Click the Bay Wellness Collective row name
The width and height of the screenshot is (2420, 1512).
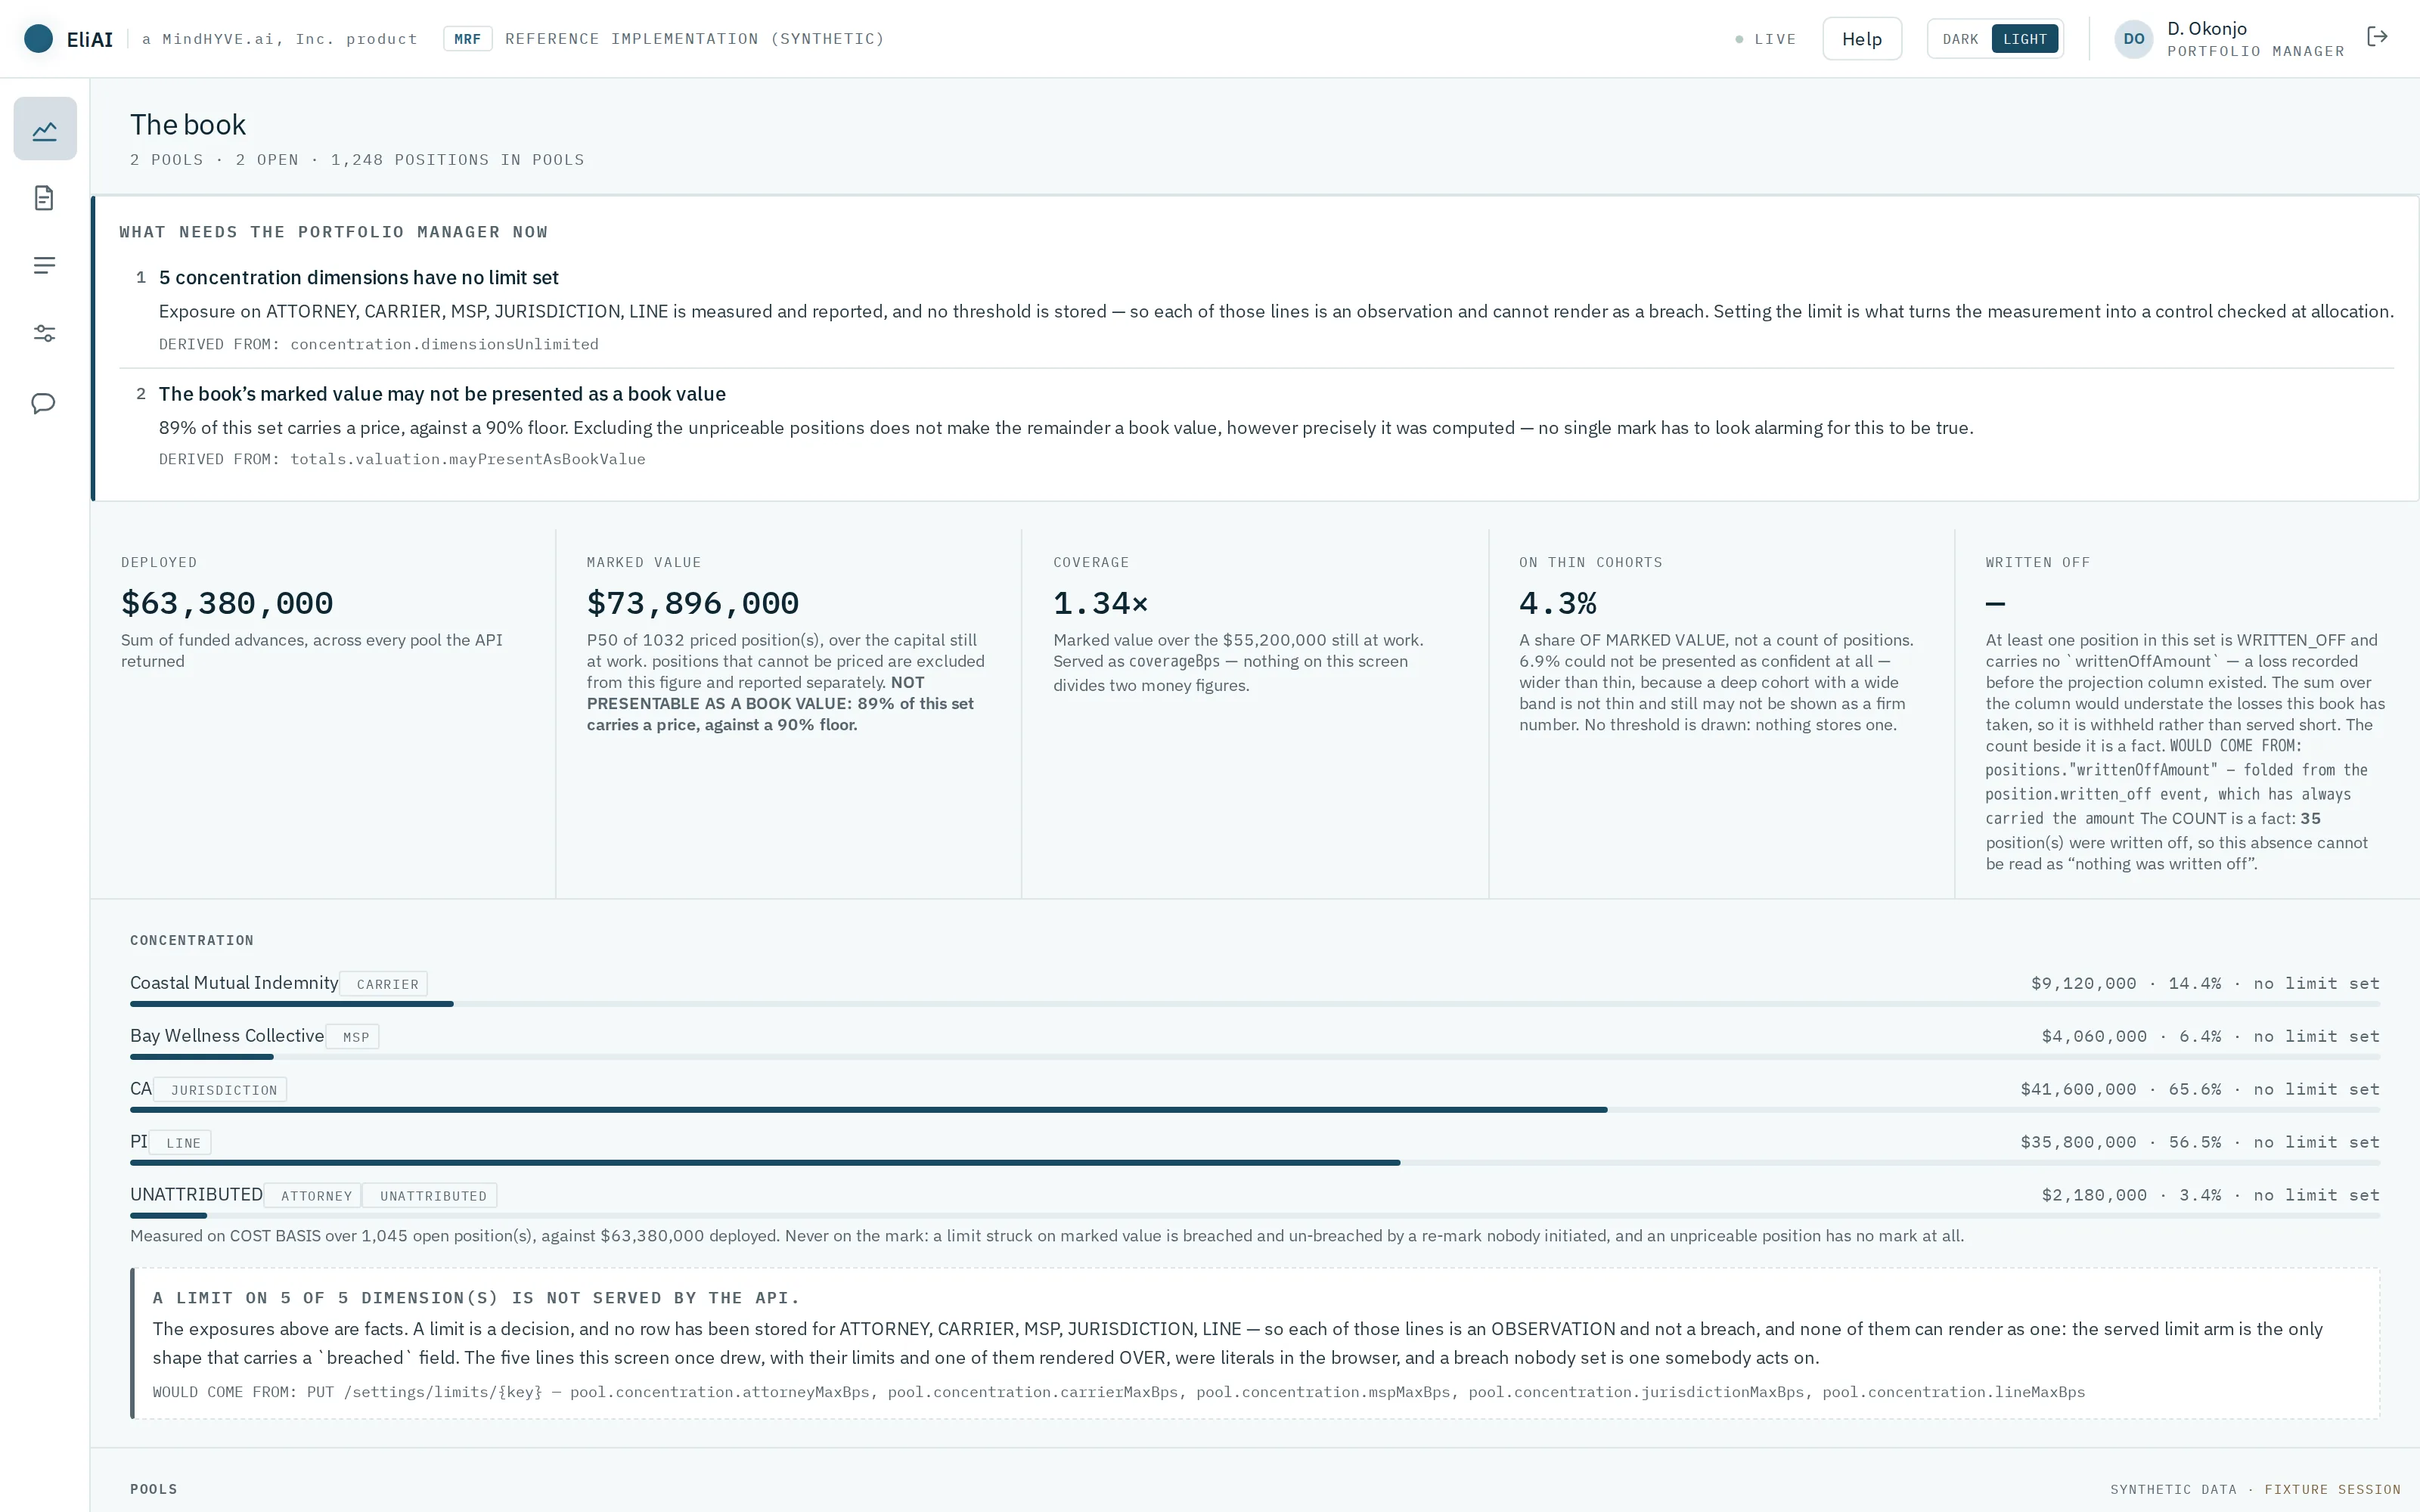coord(227,1036)
